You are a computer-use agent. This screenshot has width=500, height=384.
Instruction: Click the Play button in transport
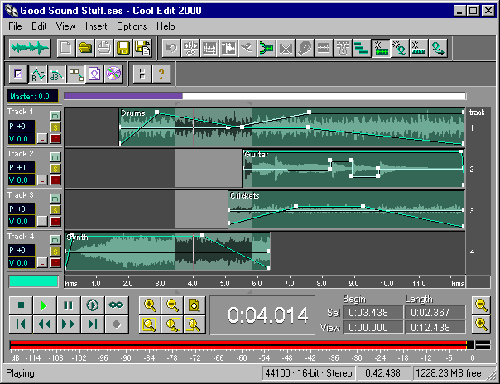click(44, 305)
